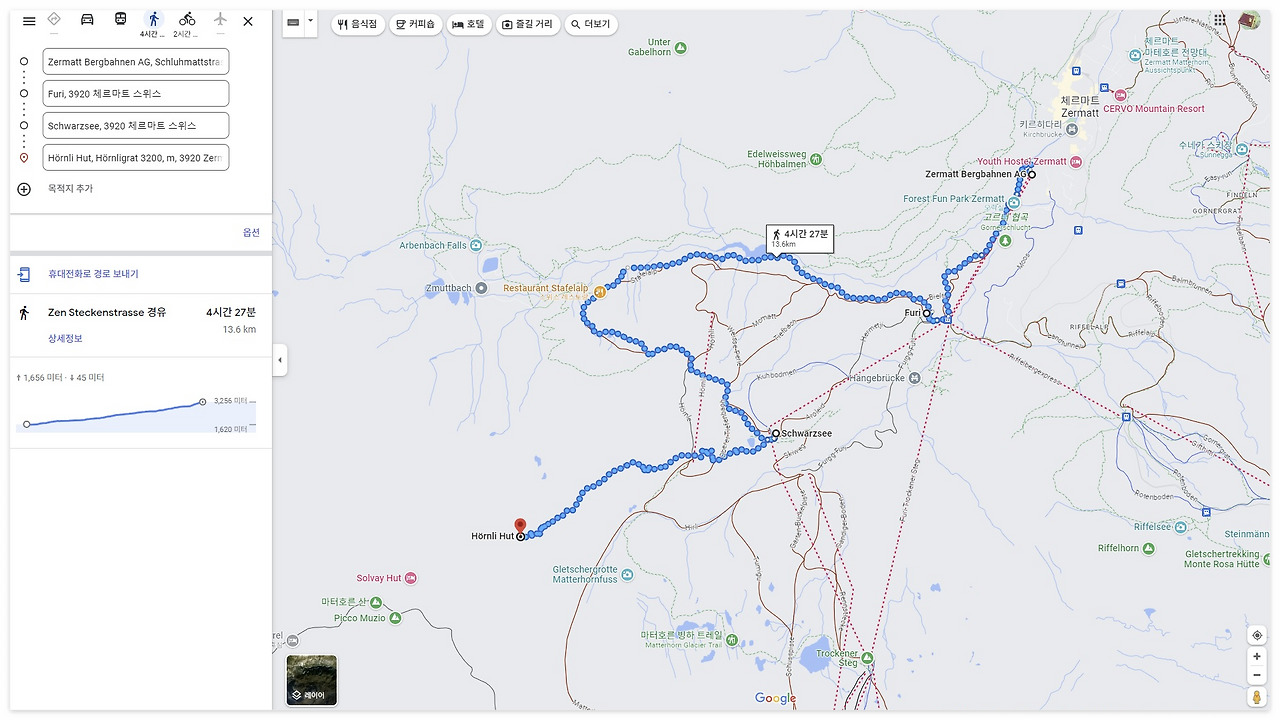The image size is (1280, 720).
Task: Open the input tools dropdown arrow
Action: (x=310, y=22)
